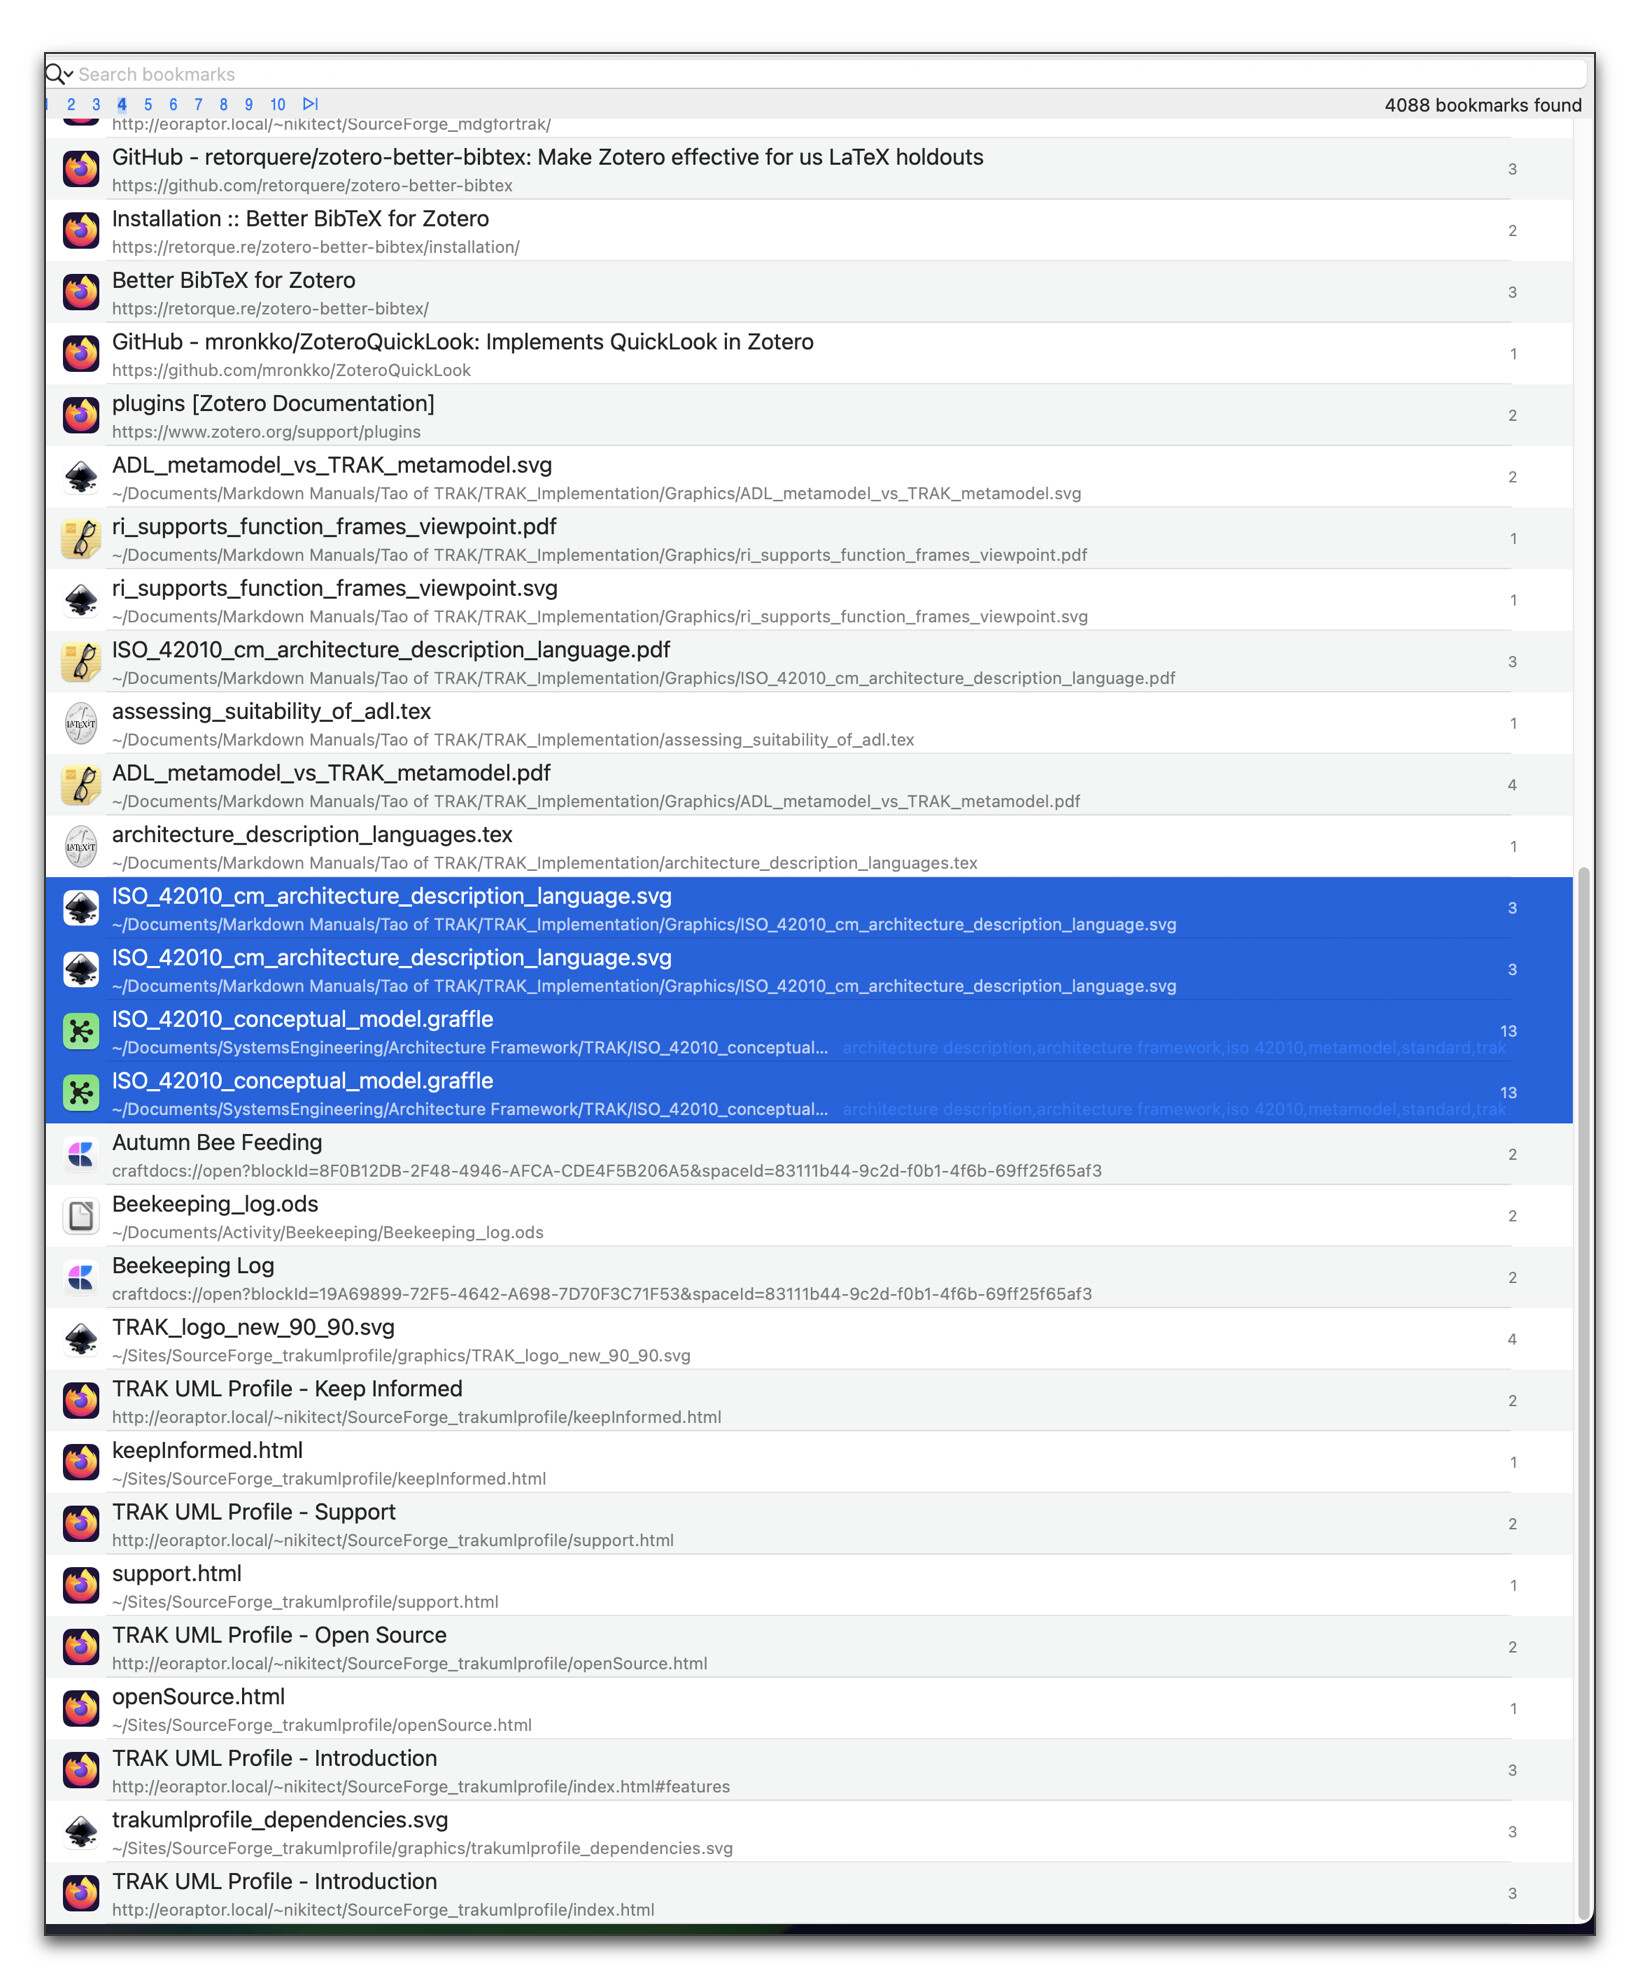The height and width of the screenshot is (1988, 1640).
Task: Click the Craft icon beside Autumn Bee Feeding
Action: coord(81,1155)
